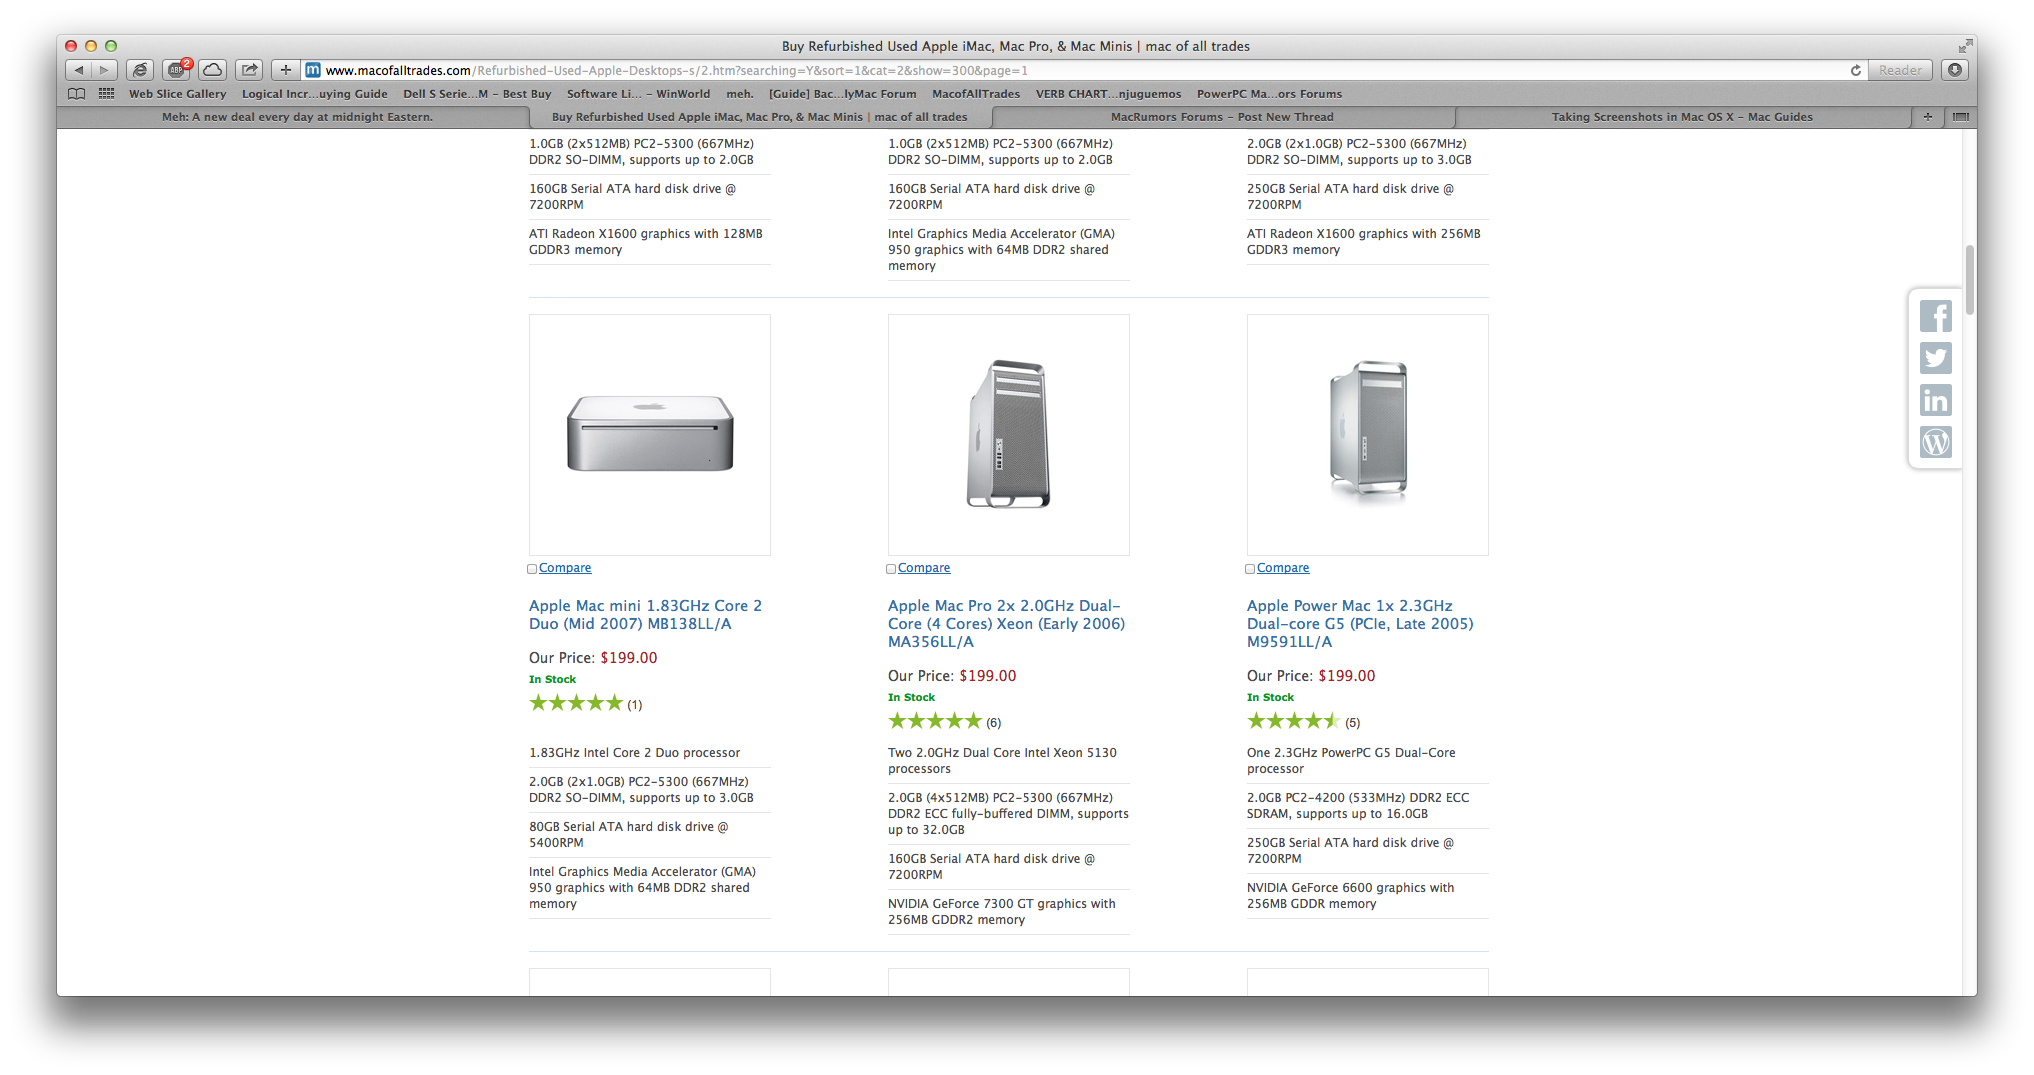Share the page on WordPress

[x=1935, y=442]
